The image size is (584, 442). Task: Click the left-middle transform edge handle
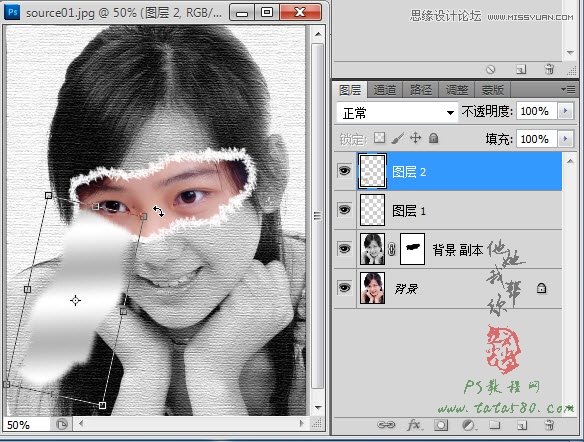pos(27,289)
